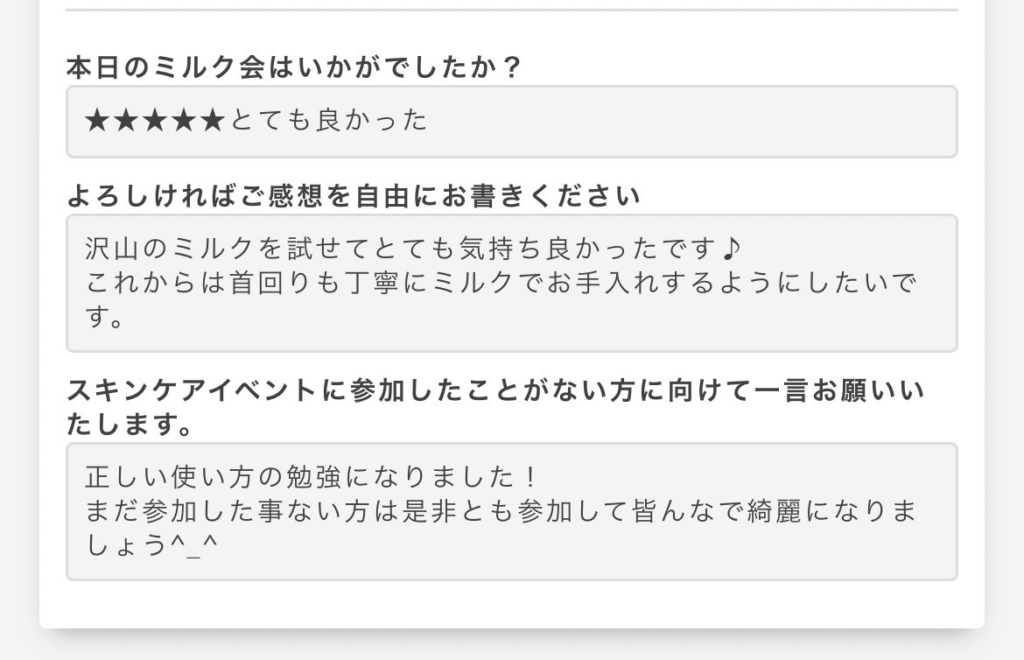
Task: Click the first star in the rating answer
Action: coord(97,120)
